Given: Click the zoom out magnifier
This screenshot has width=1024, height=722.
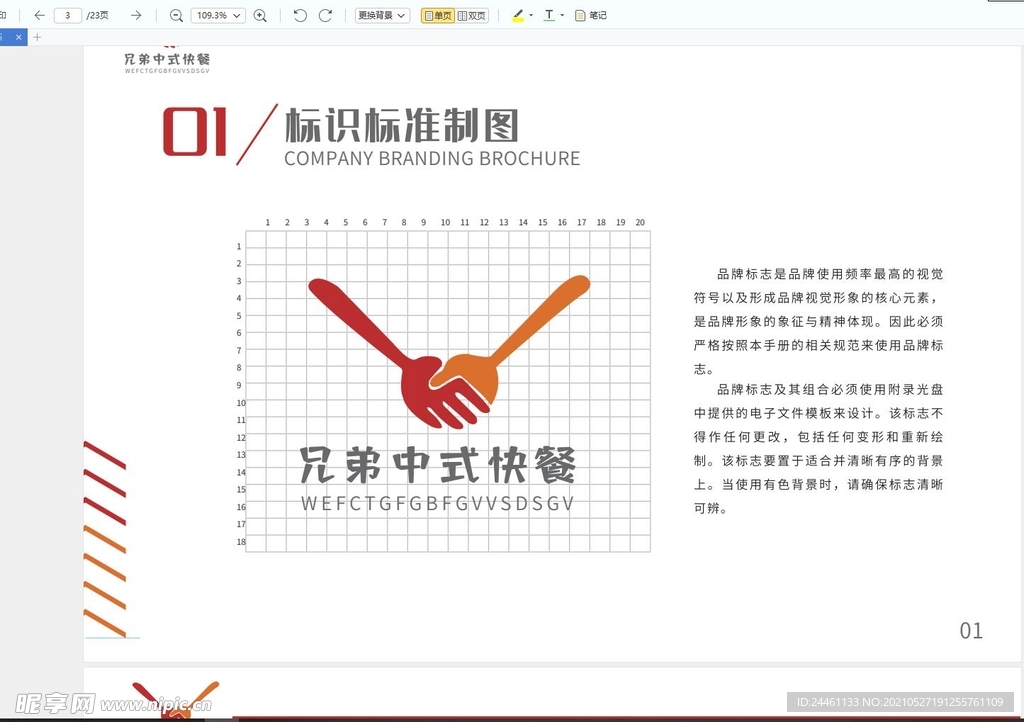Looking at the screenshot, I should click(x=176, y=16).
